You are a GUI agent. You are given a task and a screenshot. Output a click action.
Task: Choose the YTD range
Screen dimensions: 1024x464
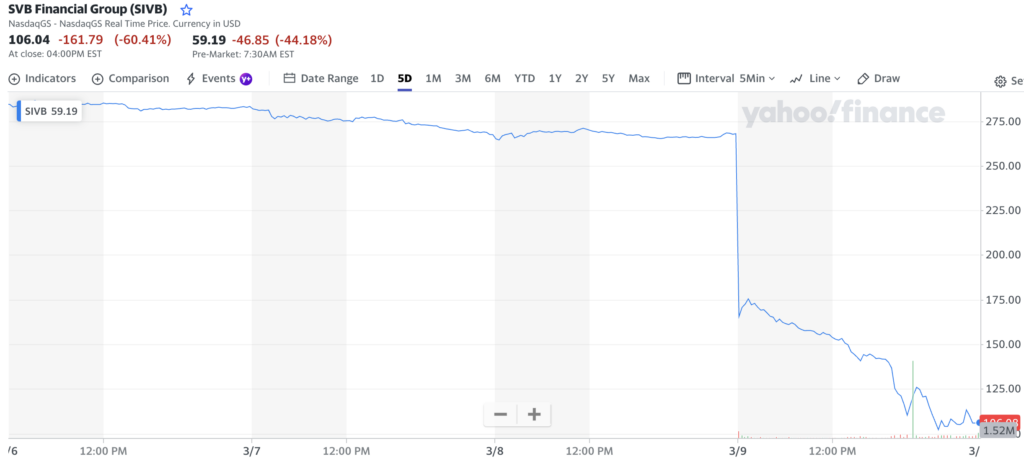click(524, 79)
